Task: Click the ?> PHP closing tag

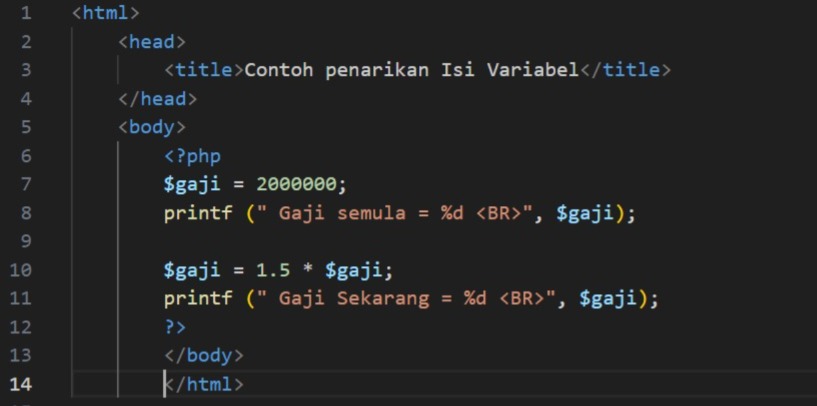Action: (x=175, y=327)
